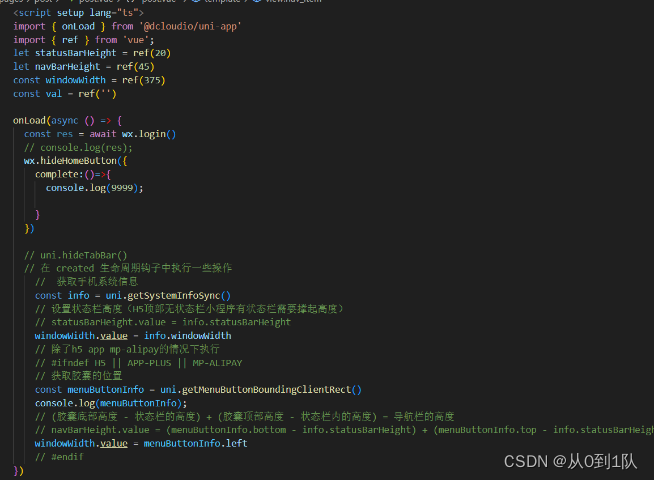Click the '// uni.hideTabBar()' comment
The width and height of the screenshot is (654, 480).
click(x=75, y=255)
